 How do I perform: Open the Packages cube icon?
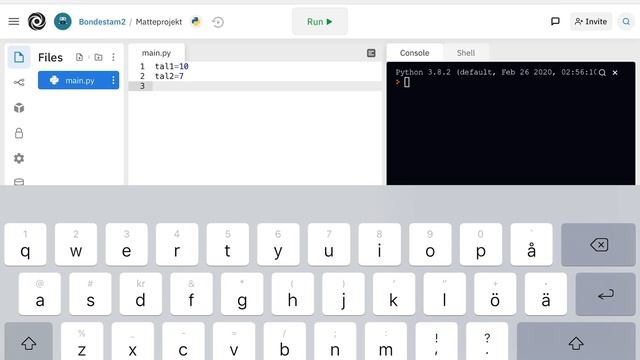(19, 108)
